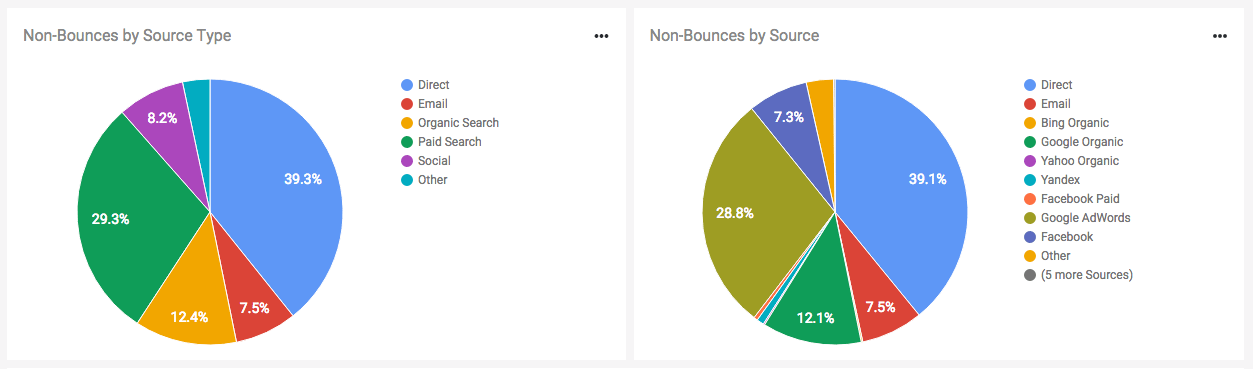Open the Non-Bounces by Source options menu
1253x369 pixels.
coord(1220,36)
